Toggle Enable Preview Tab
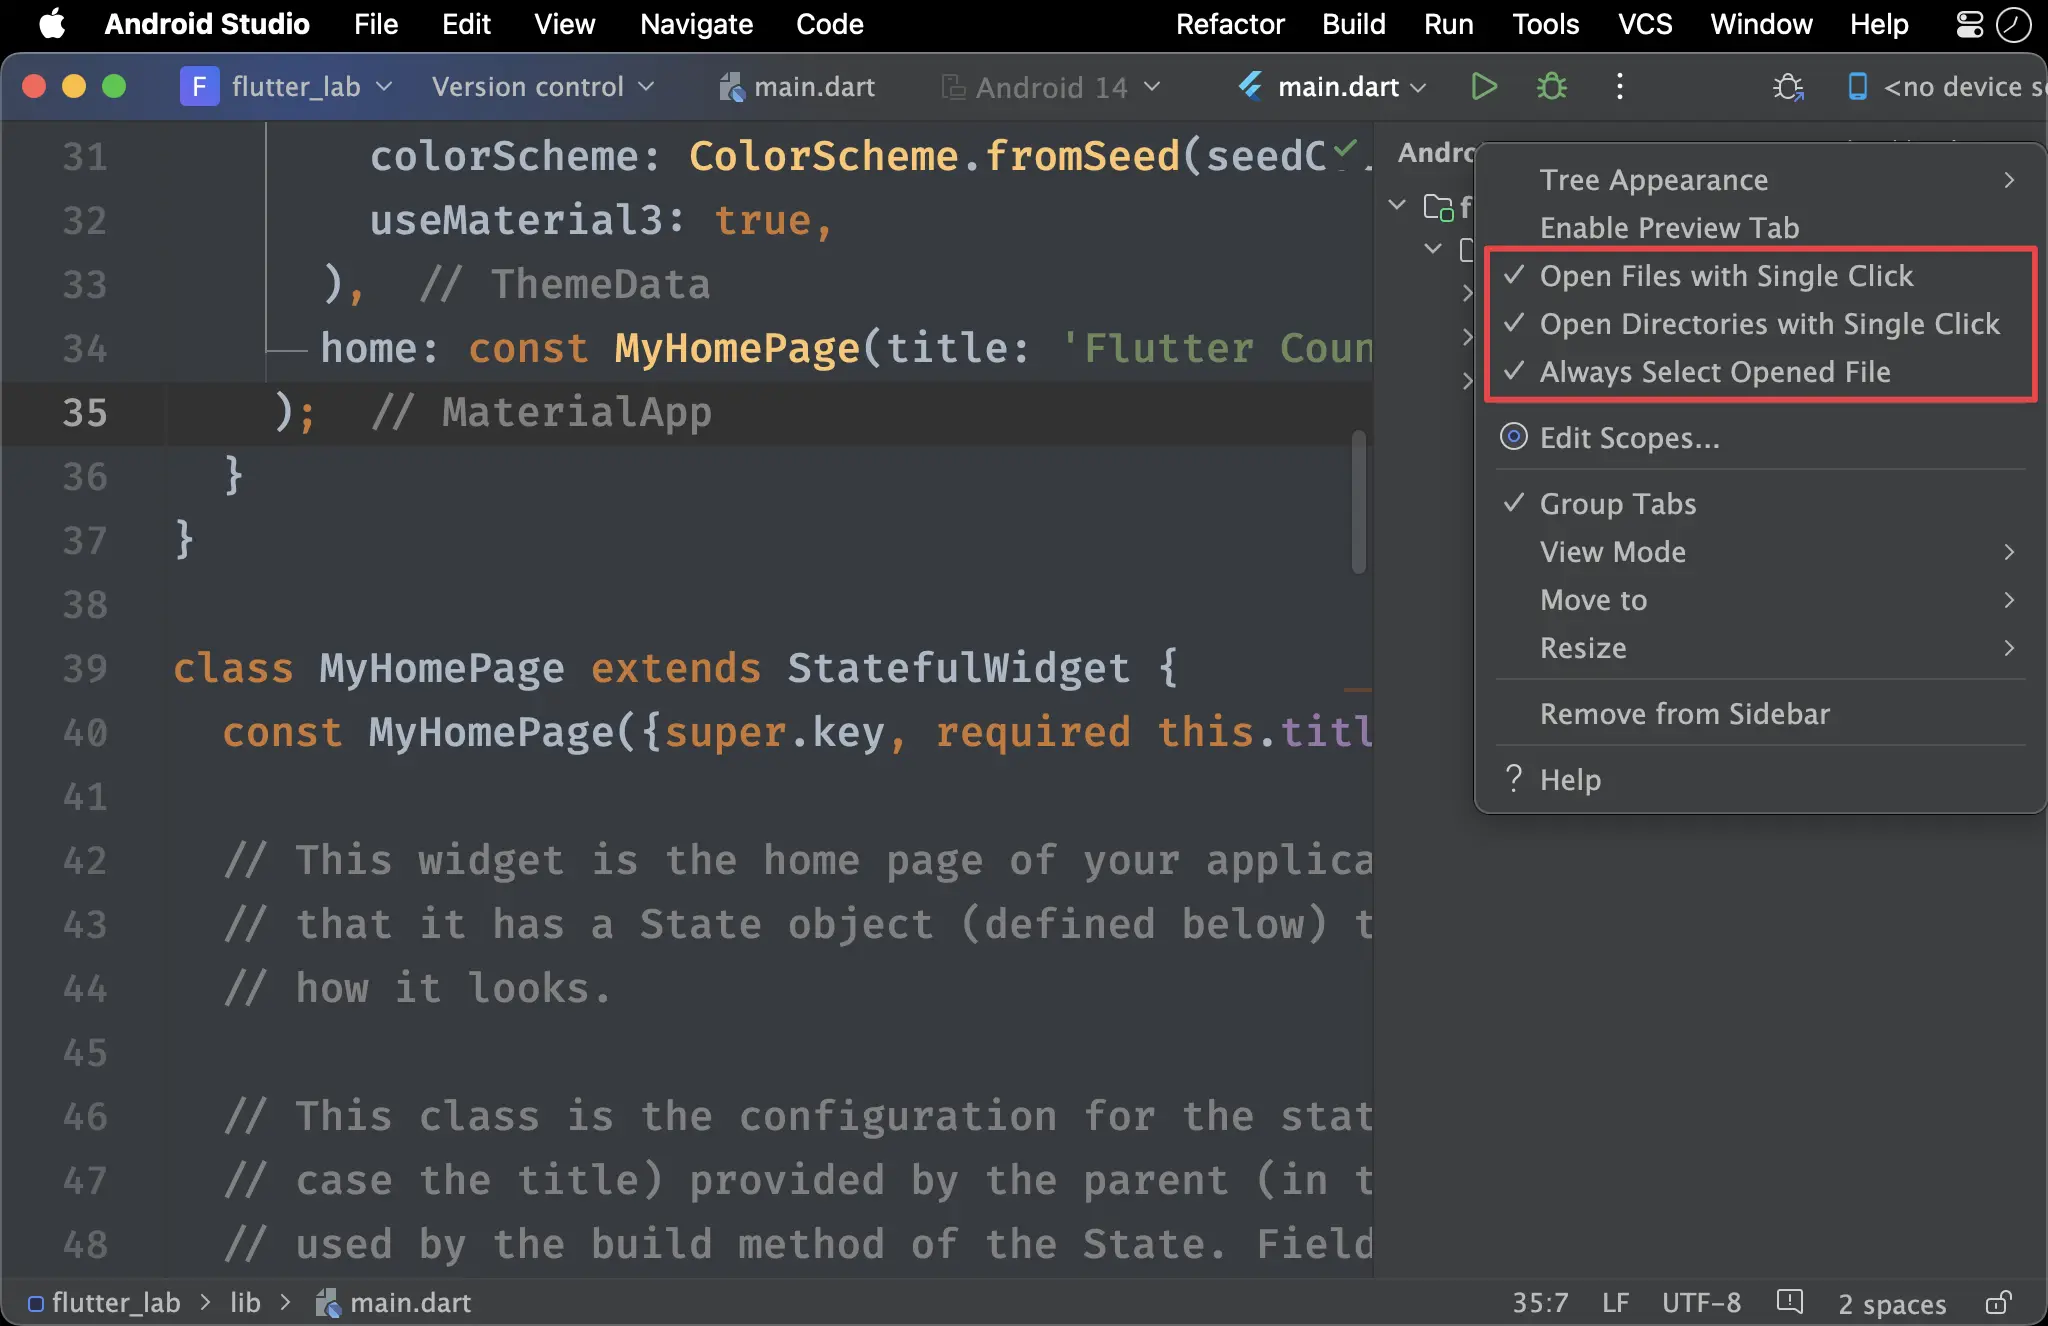The width and height of the screenshot is (2048, 1326). 1760,228
